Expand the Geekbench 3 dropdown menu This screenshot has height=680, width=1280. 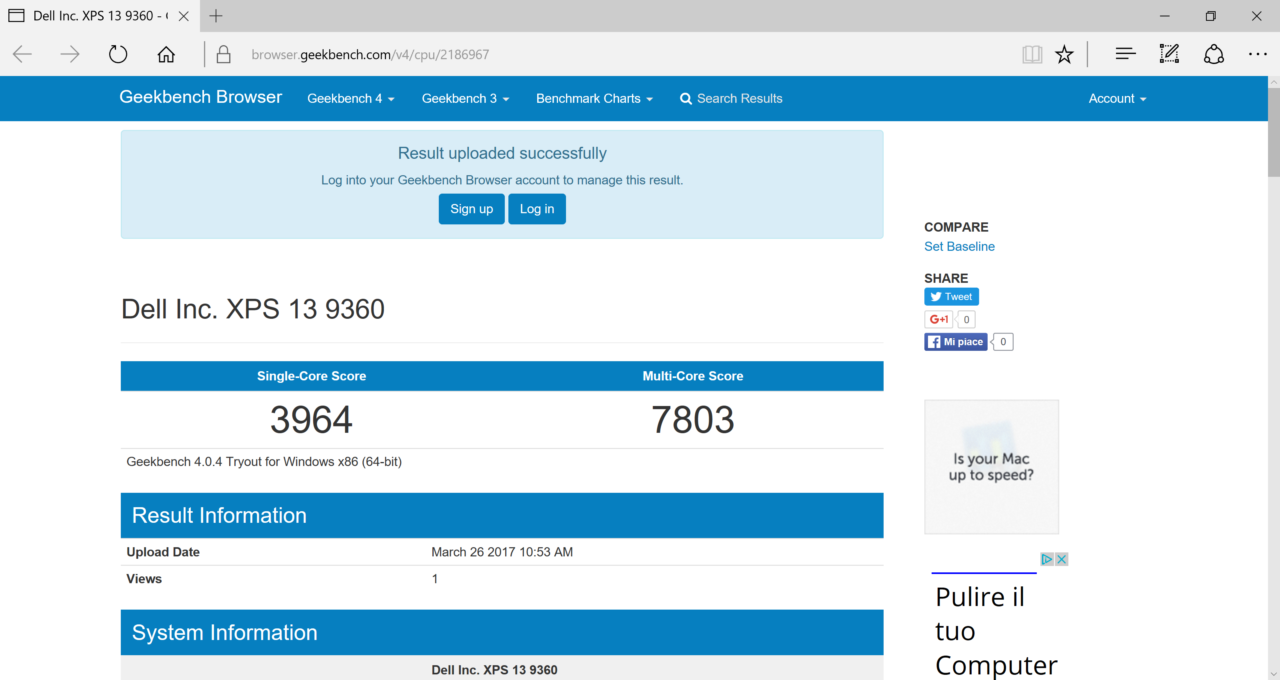(465, 98)
